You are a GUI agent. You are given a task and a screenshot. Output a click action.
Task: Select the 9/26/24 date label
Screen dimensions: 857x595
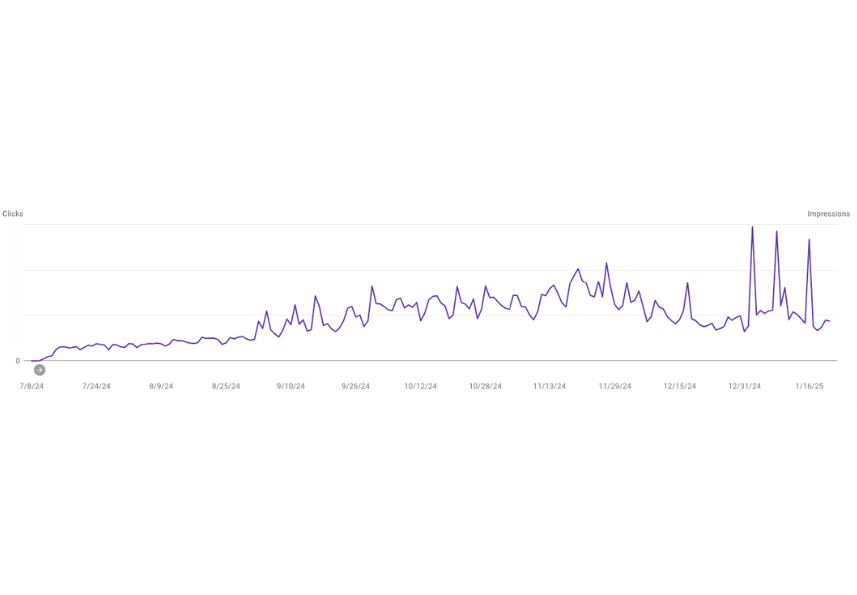coord(355,386)
